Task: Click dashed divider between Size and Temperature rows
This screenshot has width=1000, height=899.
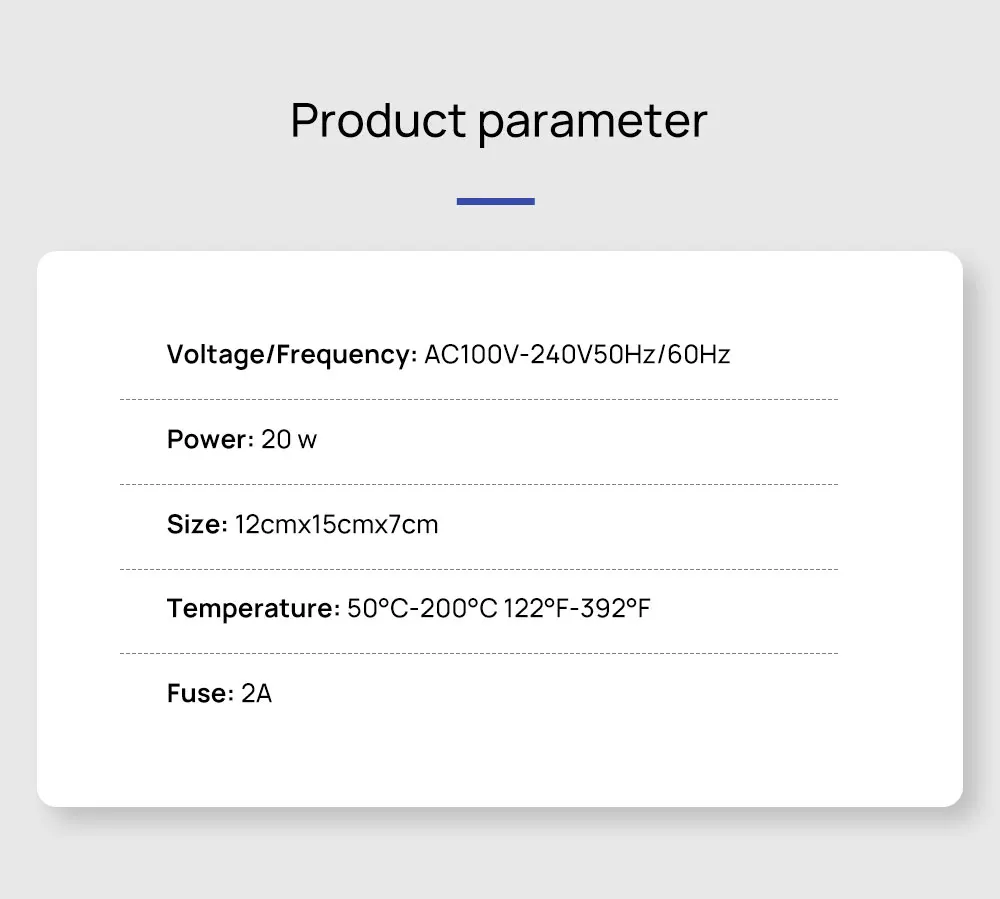Action: tap(478, 569)
